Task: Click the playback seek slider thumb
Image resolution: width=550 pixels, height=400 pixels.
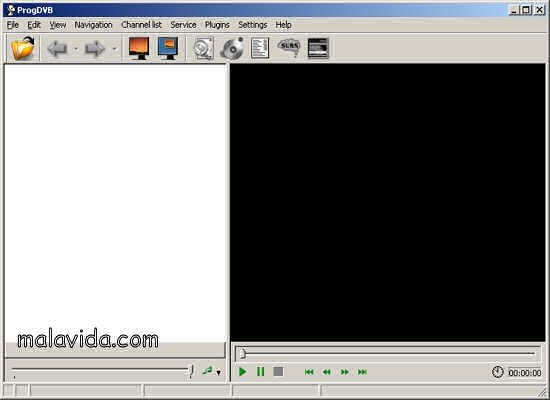Action: [242, 354]
